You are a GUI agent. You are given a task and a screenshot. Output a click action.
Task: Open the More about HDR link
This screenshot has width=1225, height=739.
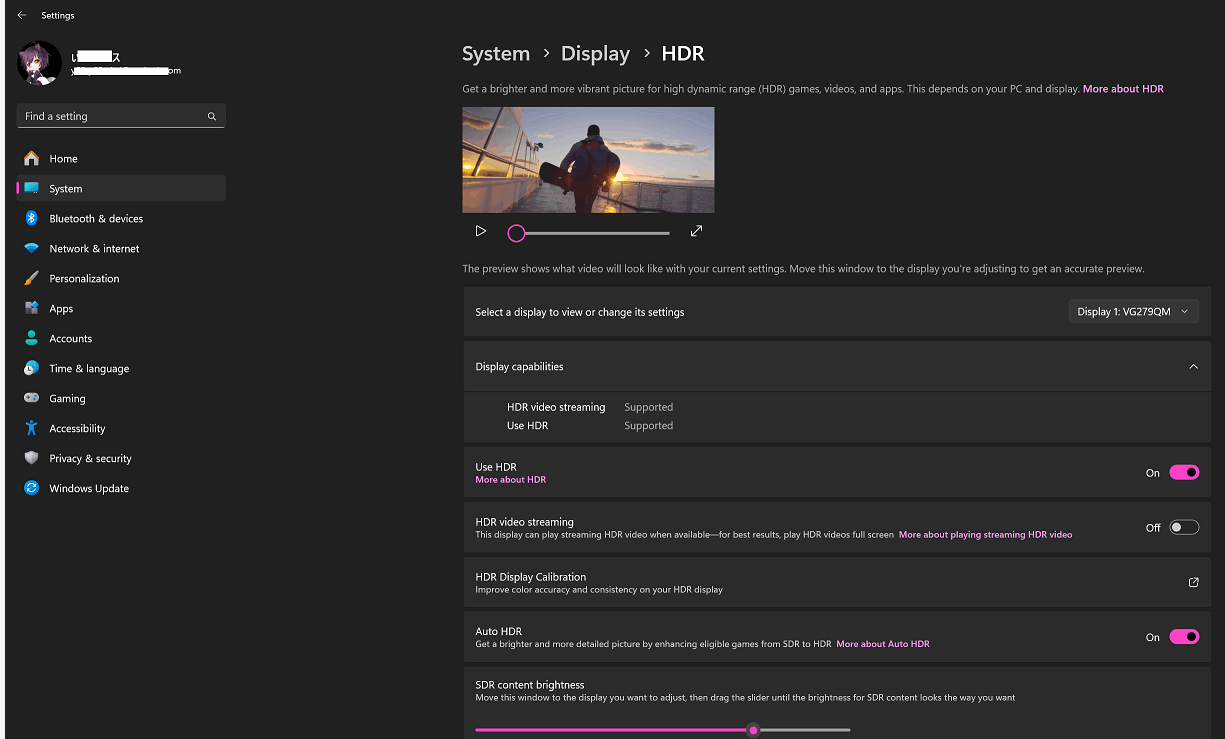point(1122,88)
